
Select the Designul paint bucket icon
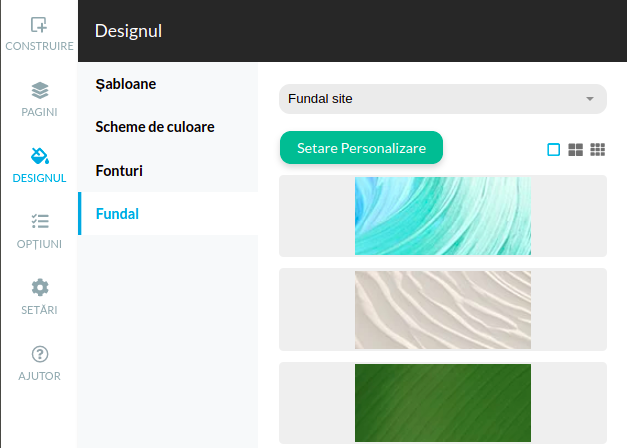(39, 156)
